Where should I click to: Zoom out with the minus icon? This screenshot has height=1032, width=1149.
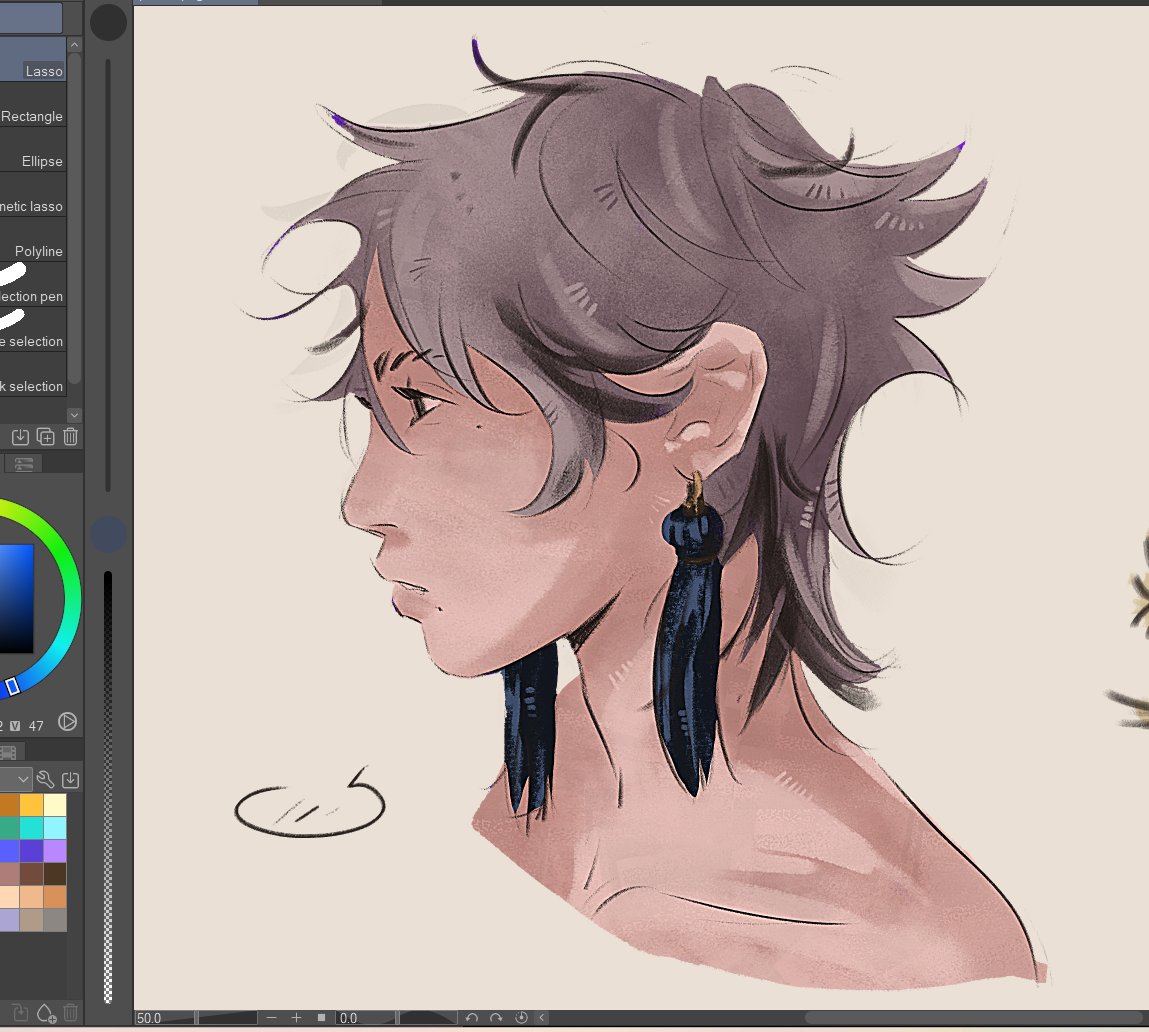[272, 1017]
